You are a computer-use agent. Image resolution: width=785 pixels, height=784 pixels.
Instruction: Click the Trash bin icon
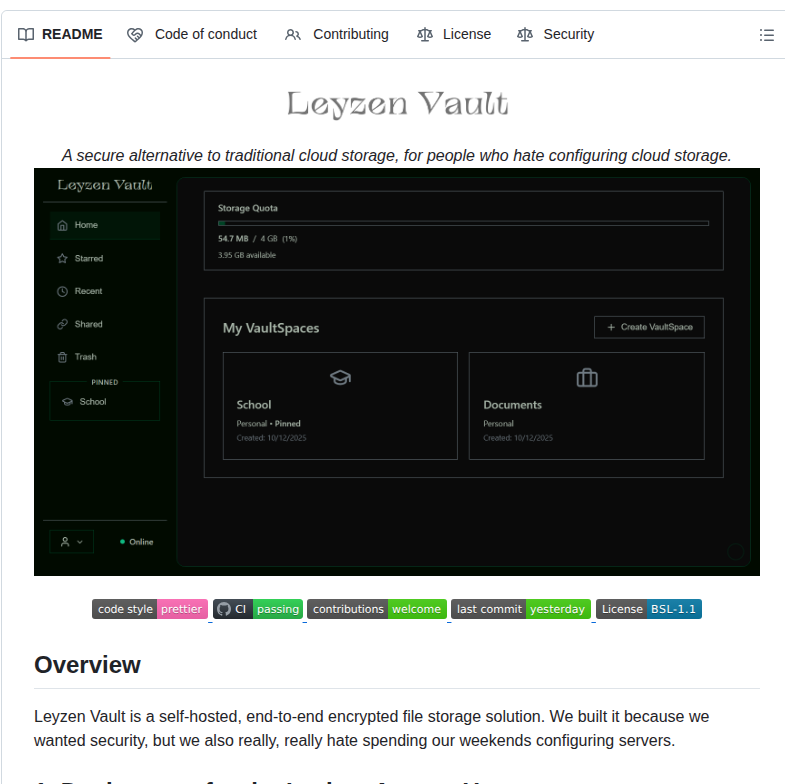click(62, 357)
